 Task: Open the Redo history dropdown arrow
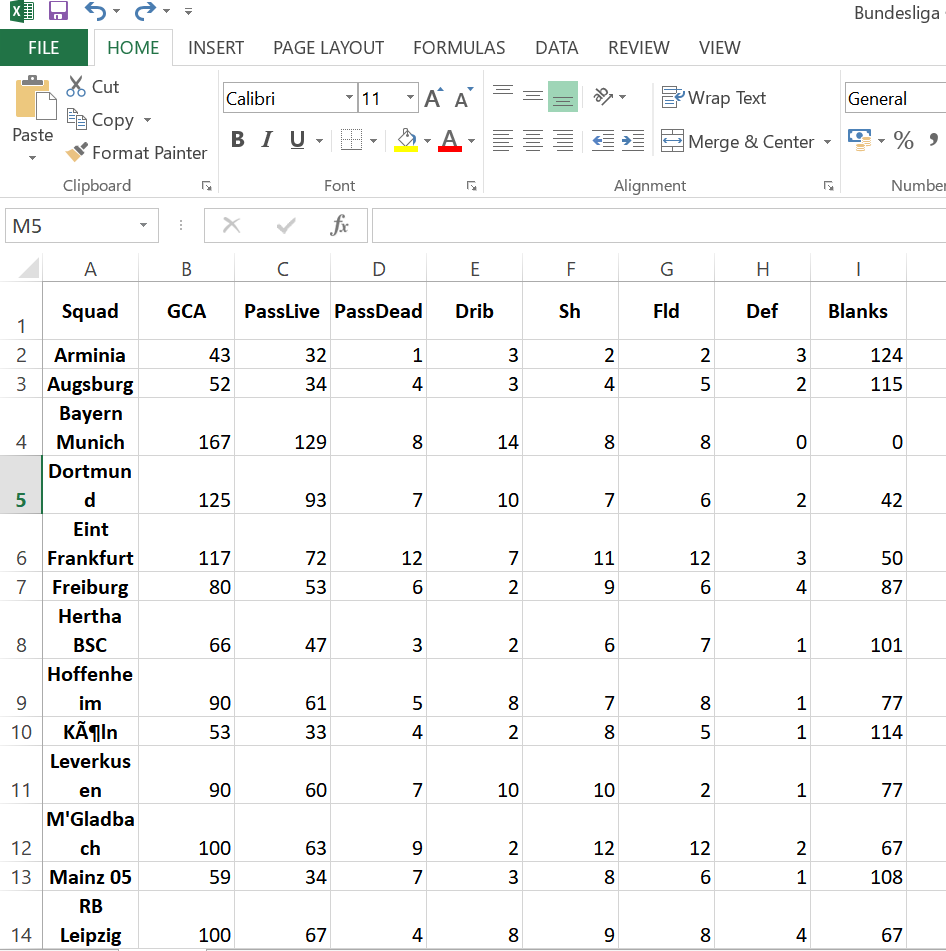[167, 12]
